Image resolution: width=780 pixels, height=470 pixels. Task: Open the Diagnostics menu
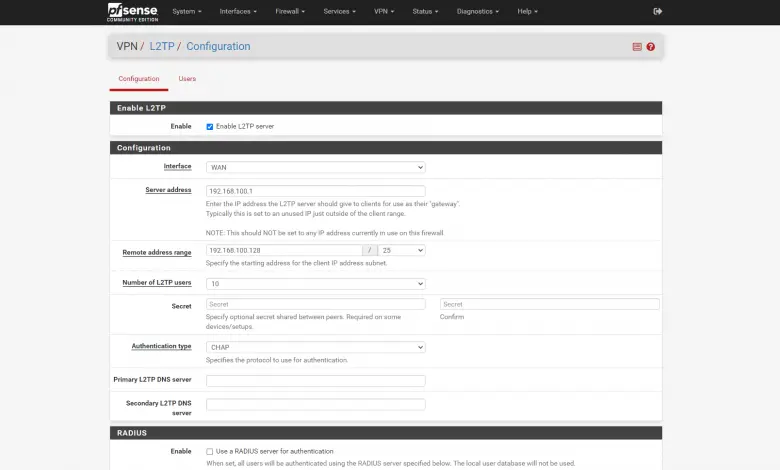pos(478,11)
